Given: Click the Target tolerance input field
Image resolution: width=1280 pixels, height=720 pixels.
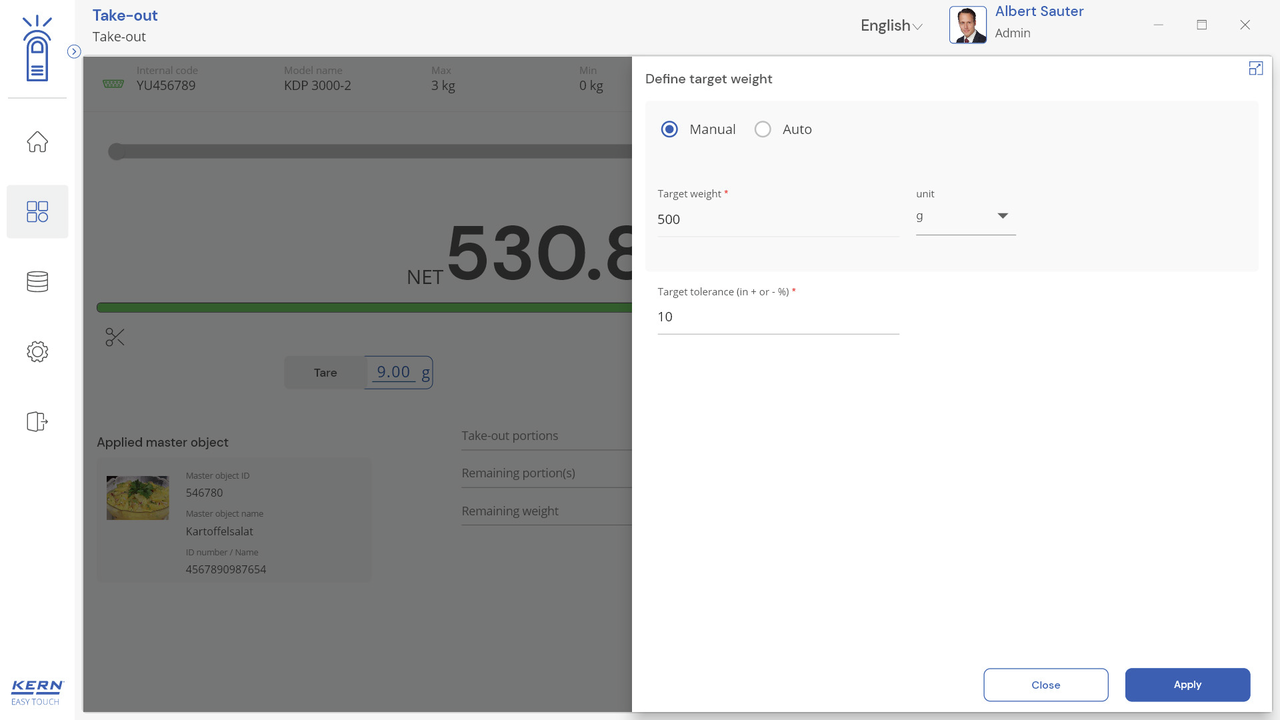Looking at the screenshot, I should (x=778, y=317).
